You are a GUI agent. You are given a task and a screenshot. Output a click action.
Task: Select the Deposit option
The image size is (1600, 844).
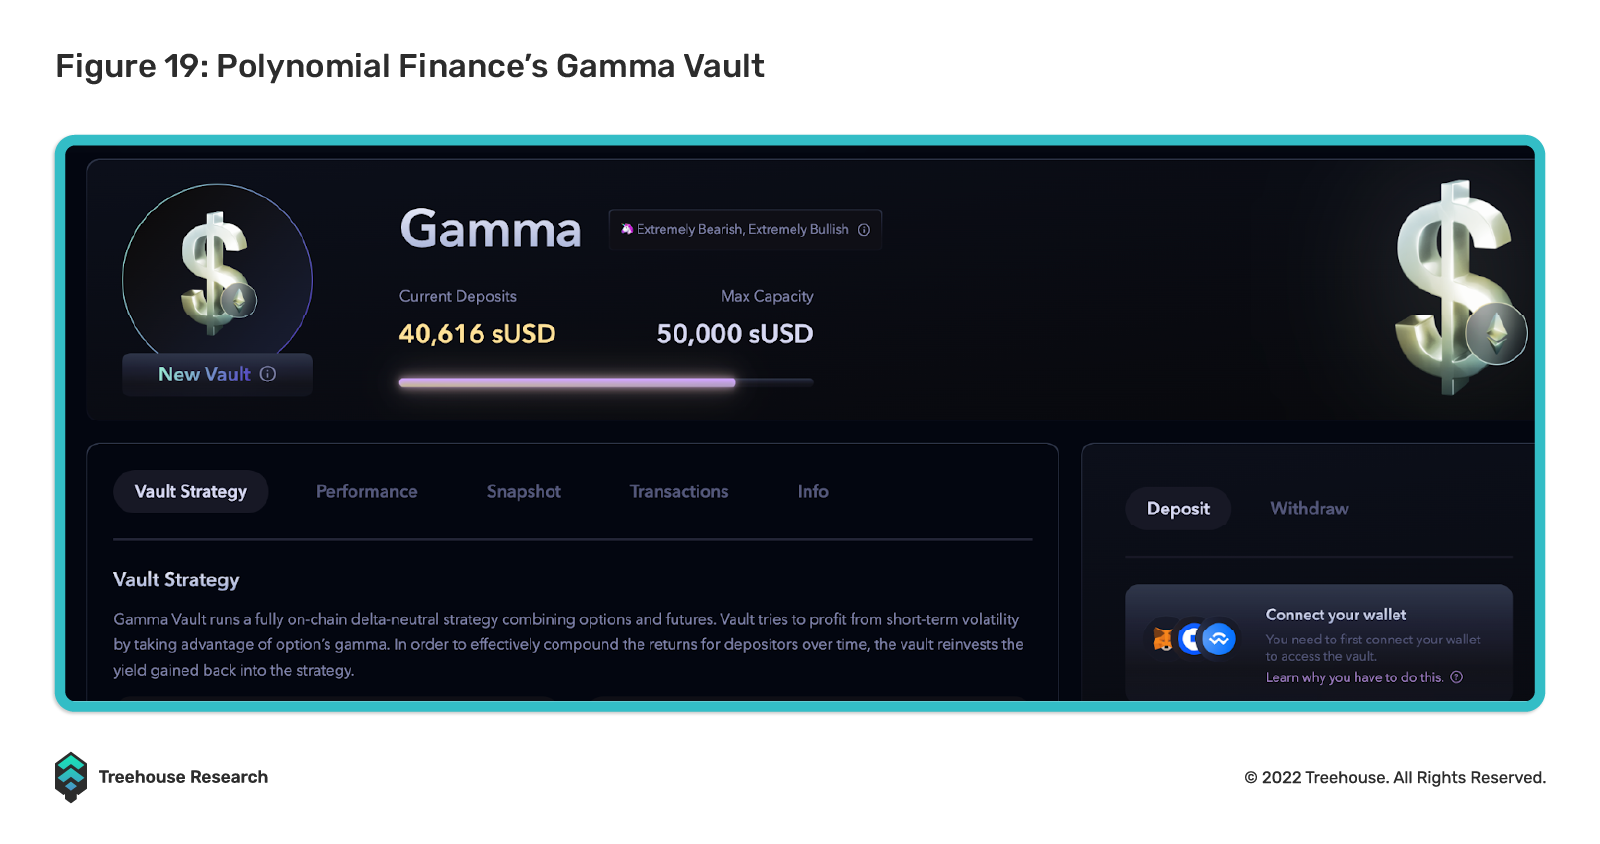tap(1178, 509)
